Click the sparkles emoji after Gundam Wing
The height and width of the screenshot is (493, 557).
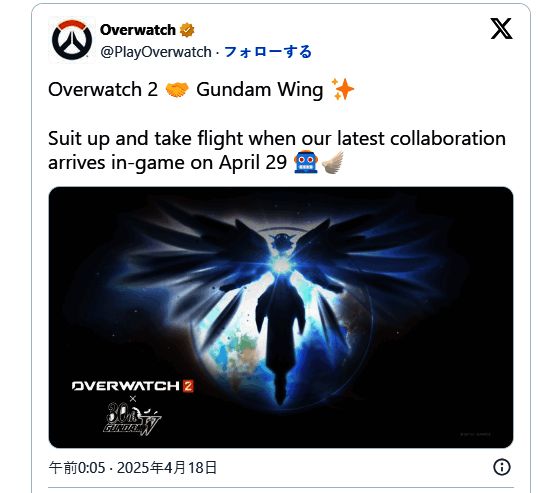(x=343, y=89)
